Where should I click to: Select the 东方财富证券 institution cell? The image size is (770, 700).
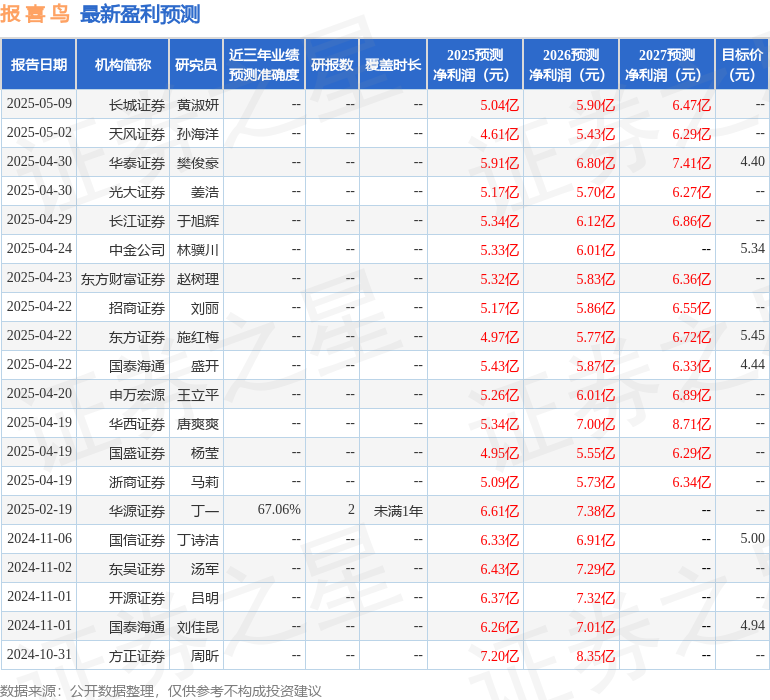coord(123,279)
